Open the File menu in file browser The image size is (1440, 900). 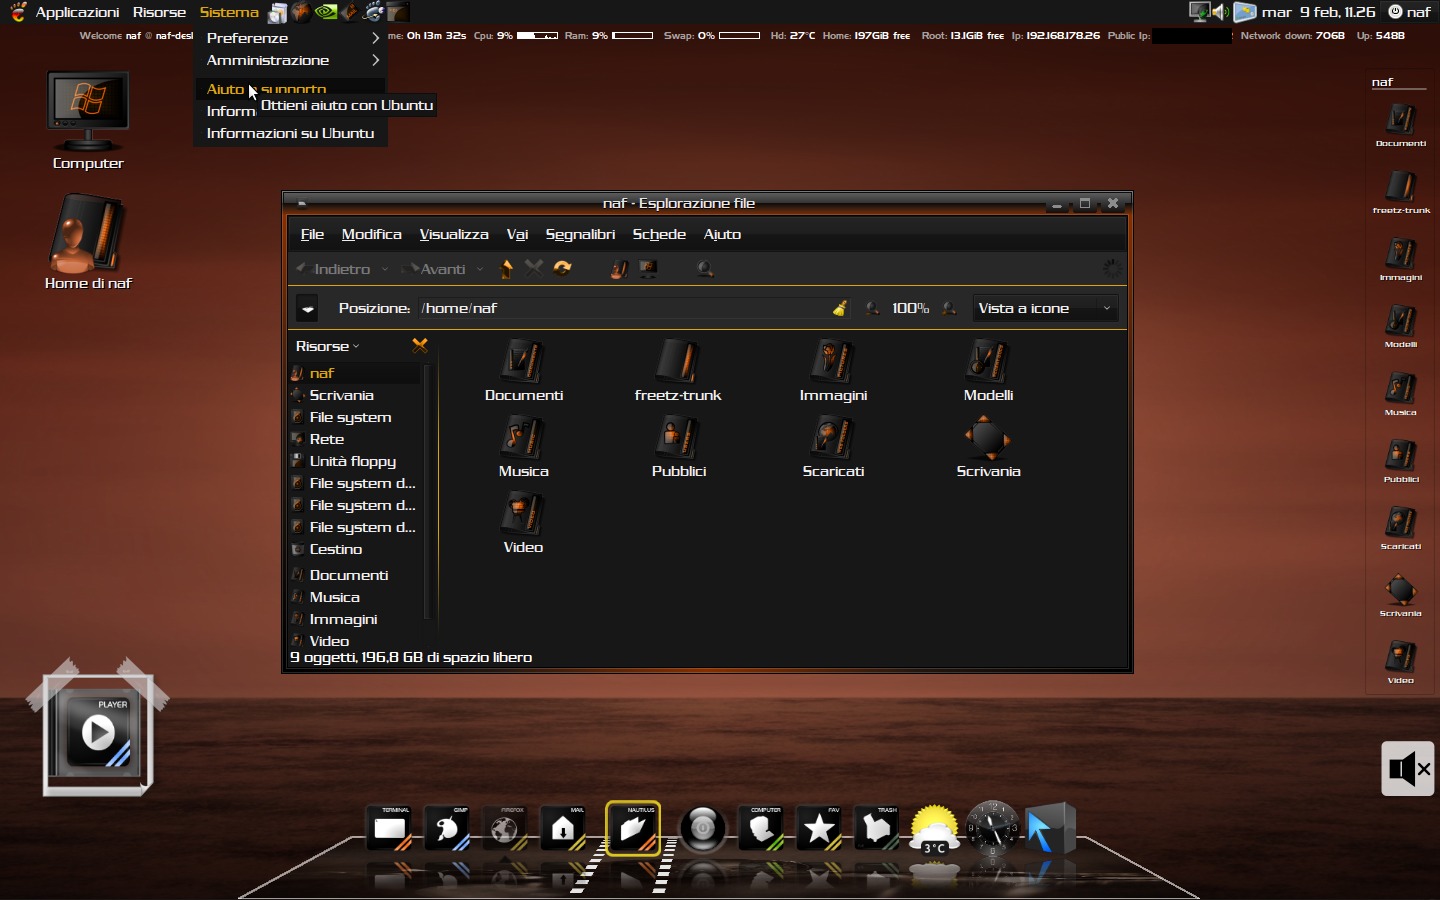coord(312,234)
